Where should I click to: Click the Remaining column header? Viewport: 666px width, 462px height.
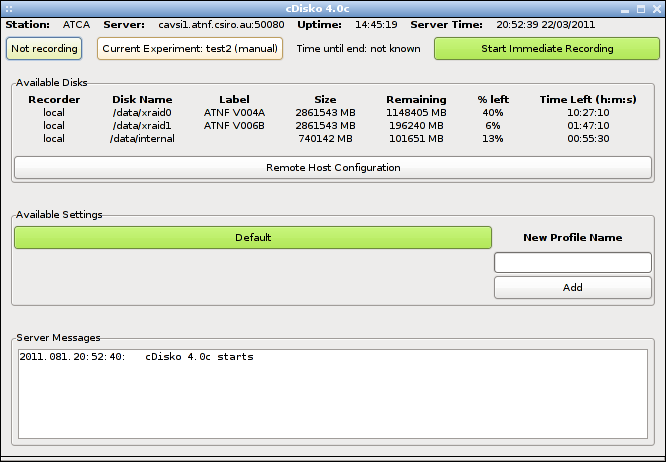[416, 99]
